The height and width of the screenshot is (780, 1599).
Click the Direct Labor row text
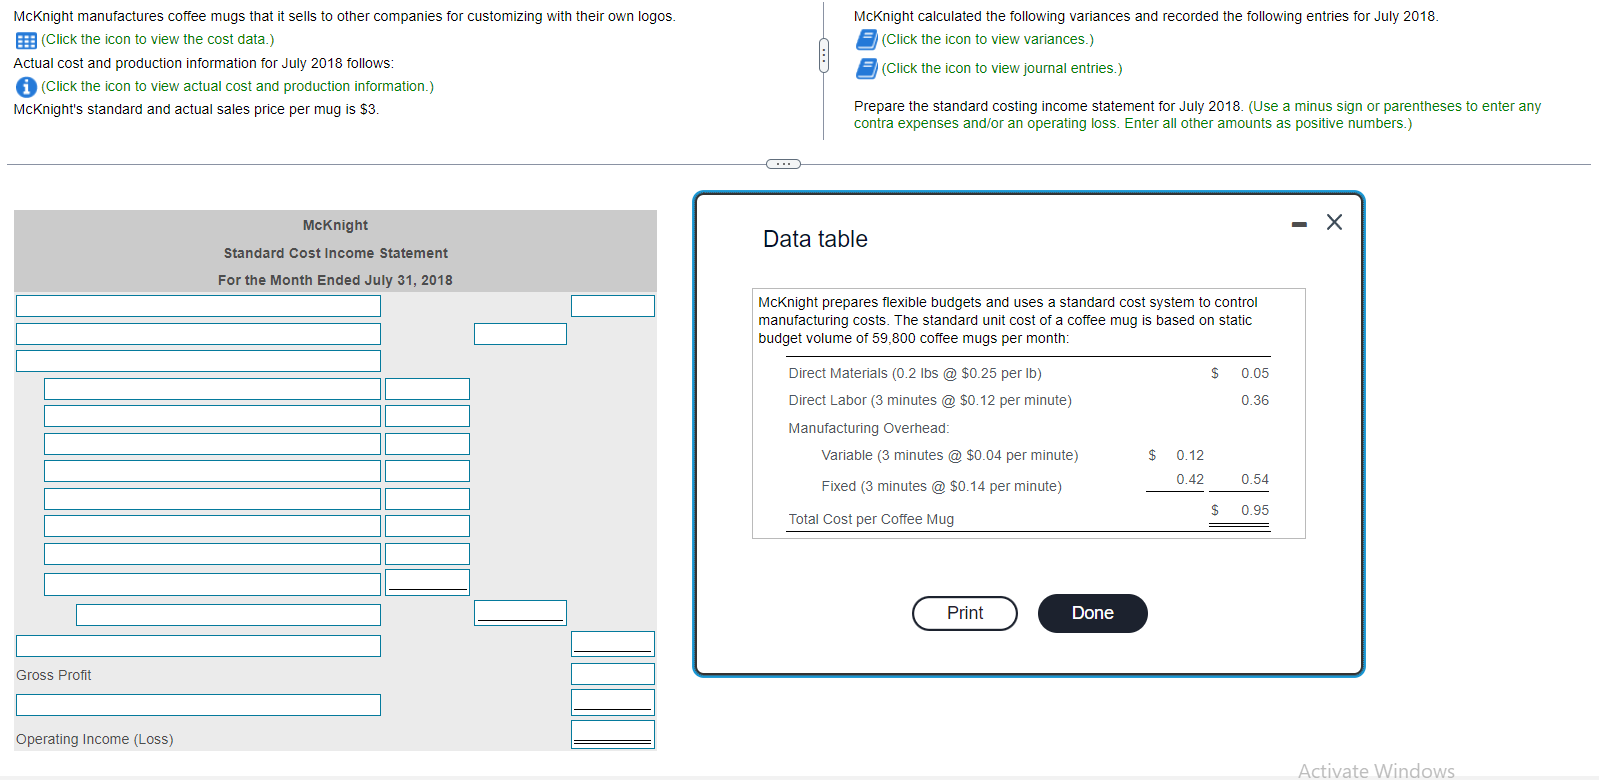(930, 400)
